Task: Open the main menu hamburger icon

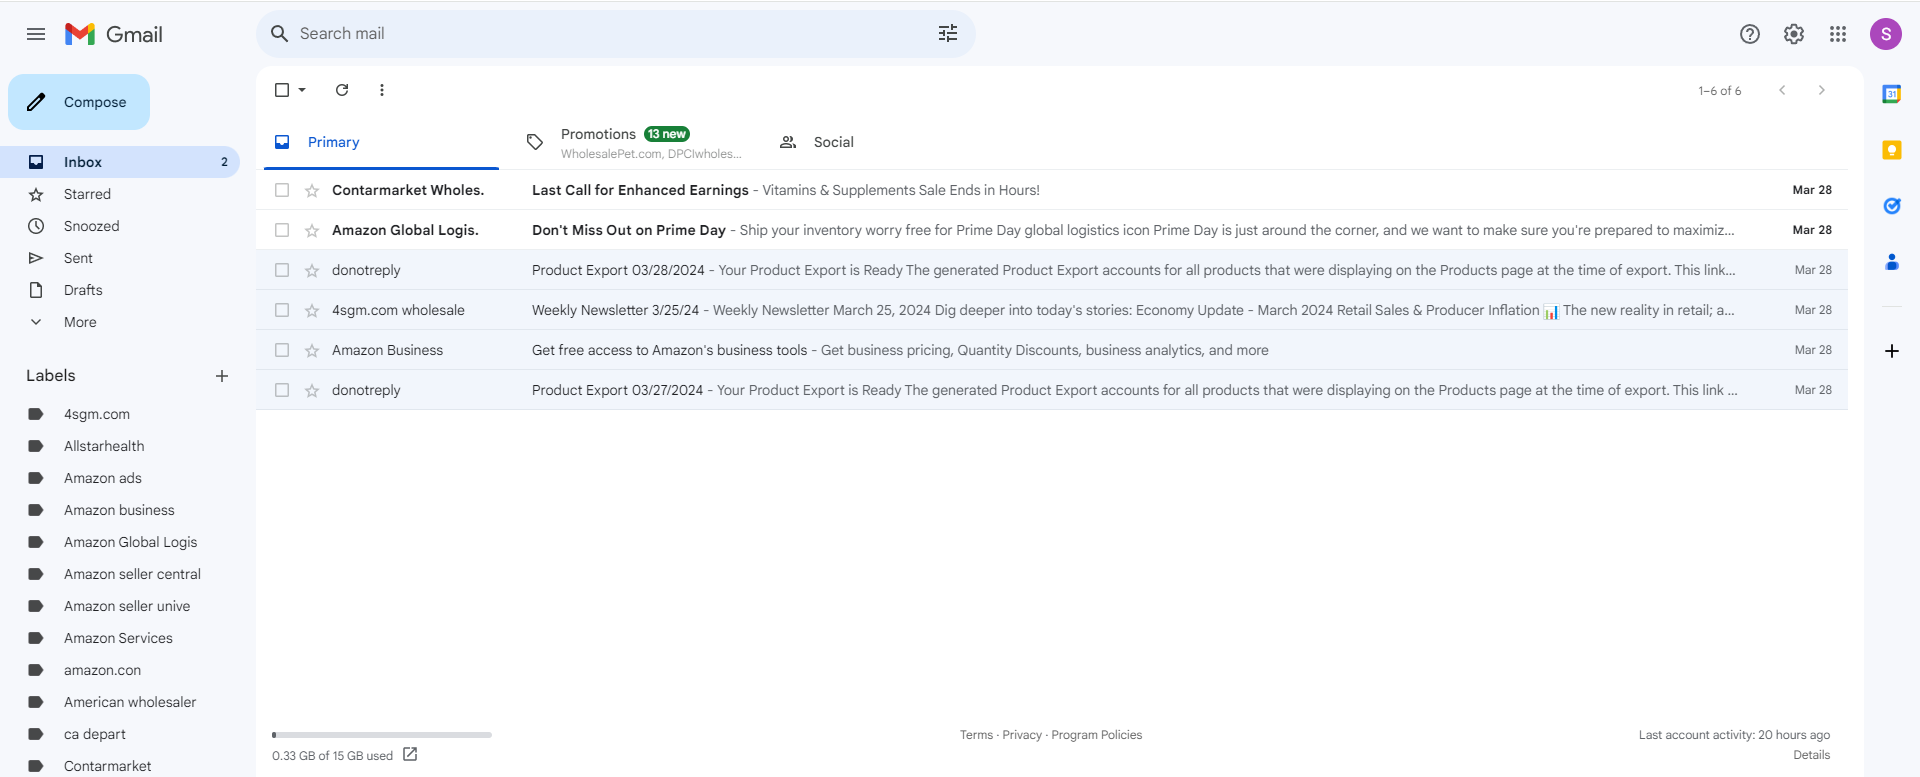Action: click(36, 34)
